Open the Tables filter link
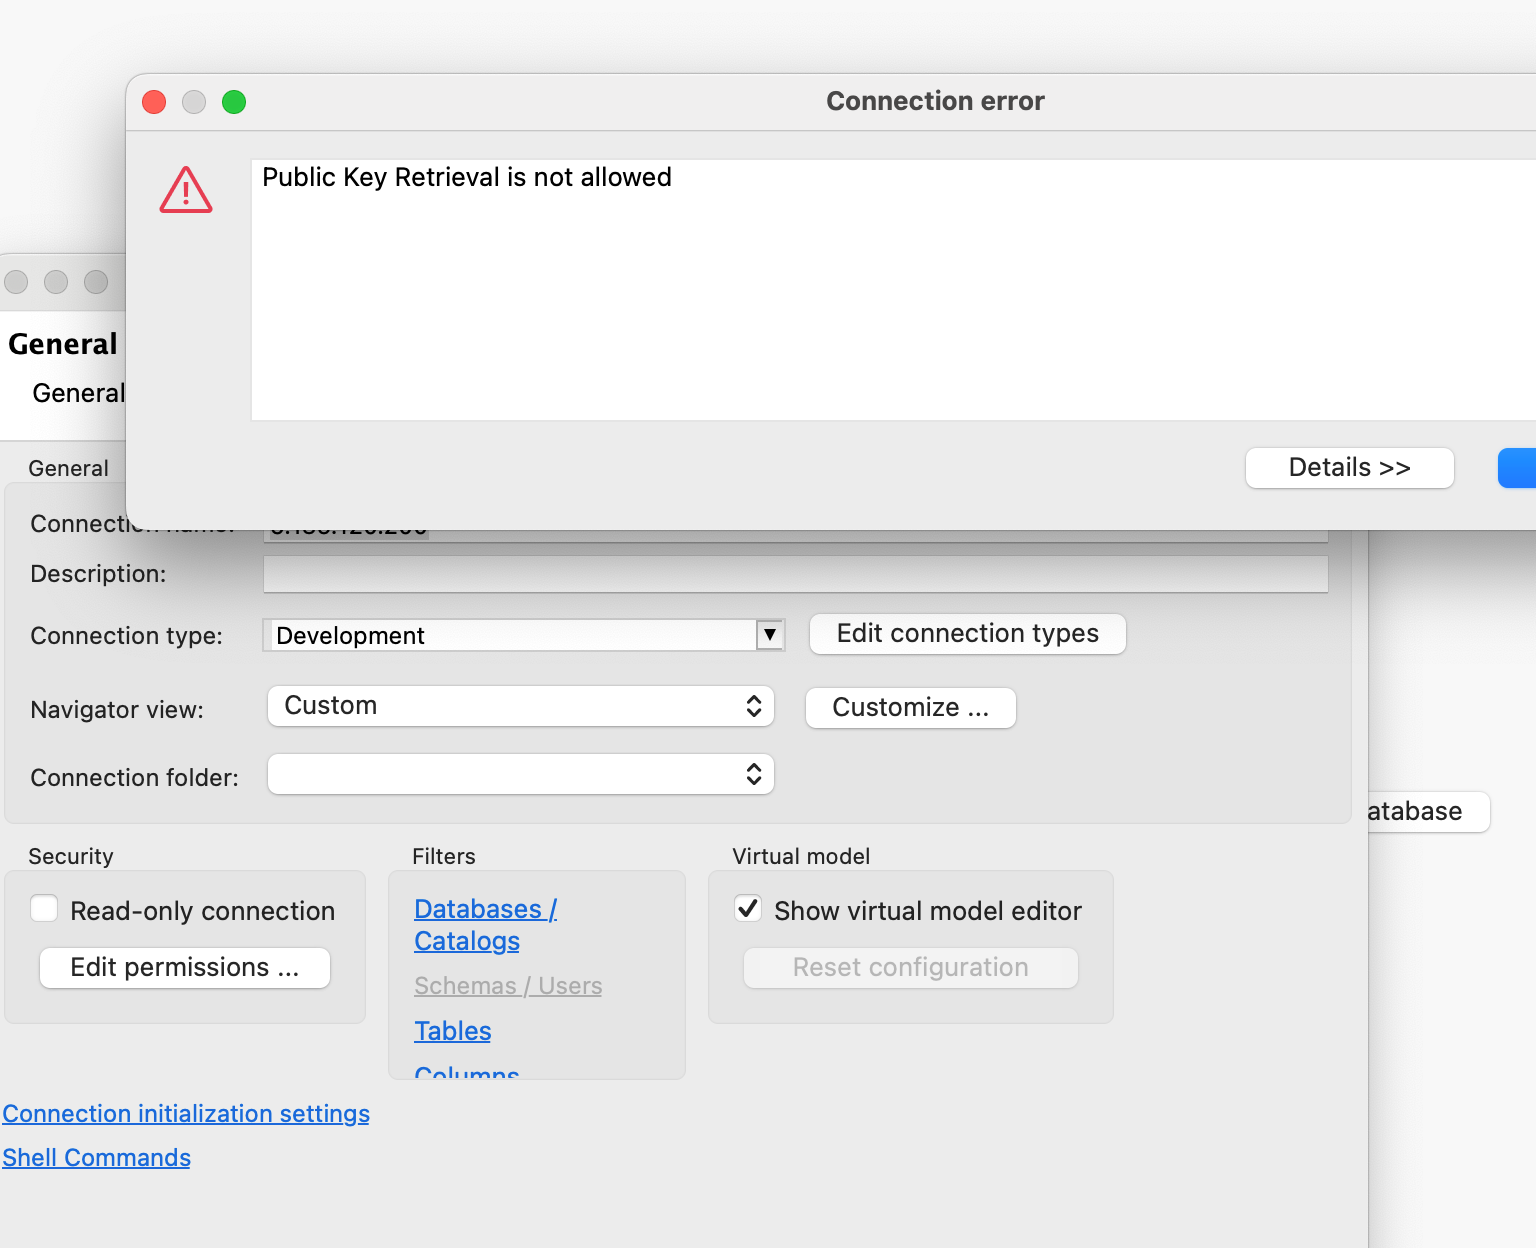The image size is (1536, 1248). pyautogui.click(x=453, y=1031)
